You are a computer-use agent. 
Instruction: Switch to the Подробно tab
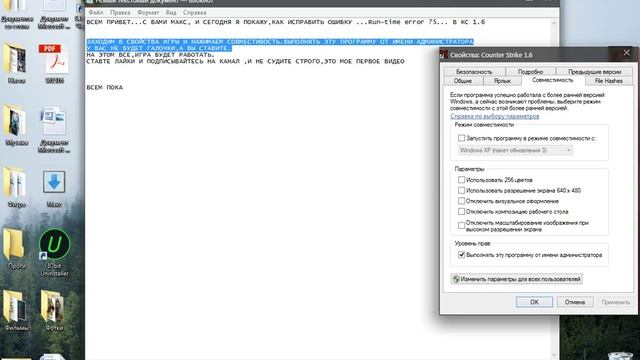531,71
